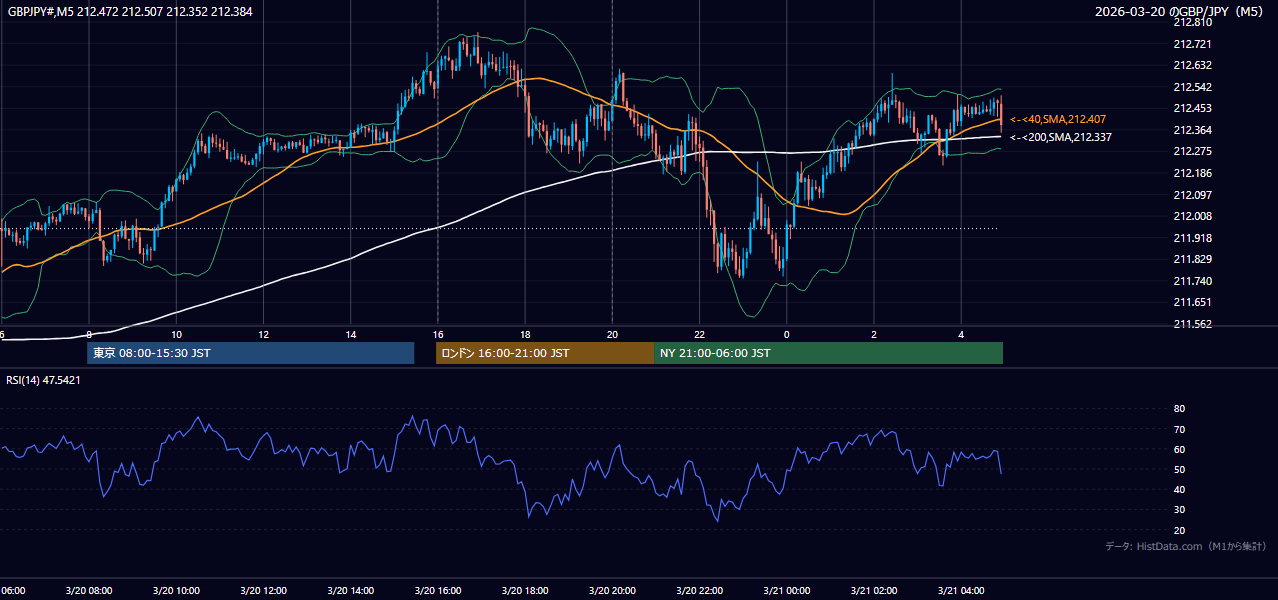The image size is (1278, 600).
Task: Click RSI scale value 80
Action: 1180,409
